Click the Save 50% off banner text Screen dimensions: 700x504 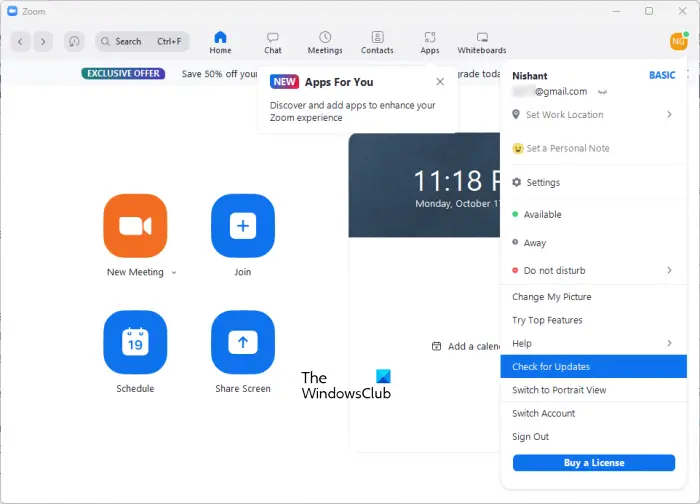pos(219,74)
